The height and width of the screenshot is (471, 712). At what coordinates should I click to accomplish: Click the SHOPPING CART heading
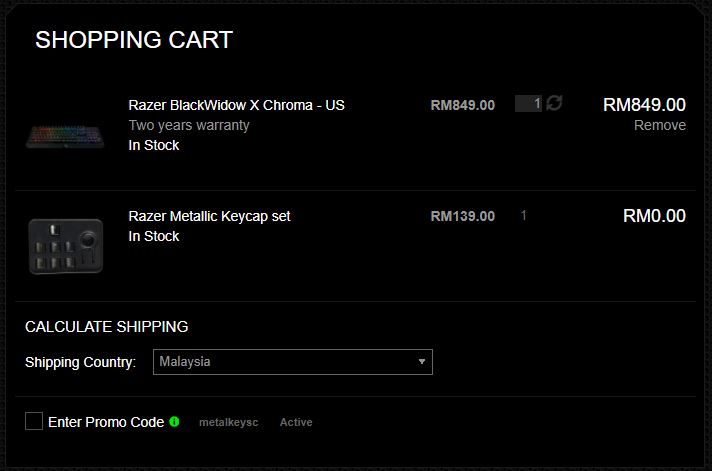(134, 40)
